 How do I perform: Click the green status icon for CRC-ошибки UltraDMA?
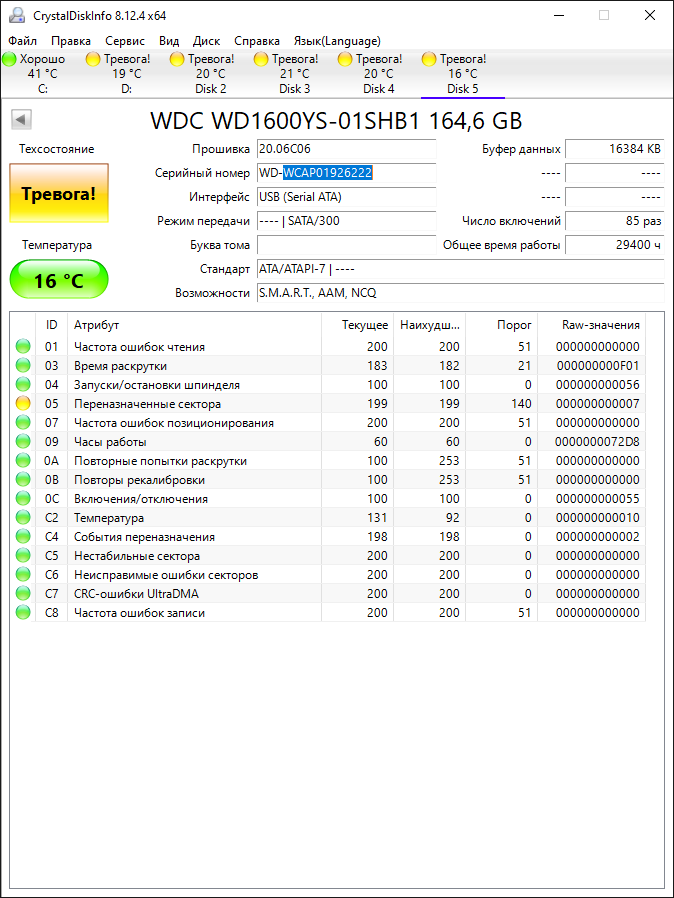point(23,593)
